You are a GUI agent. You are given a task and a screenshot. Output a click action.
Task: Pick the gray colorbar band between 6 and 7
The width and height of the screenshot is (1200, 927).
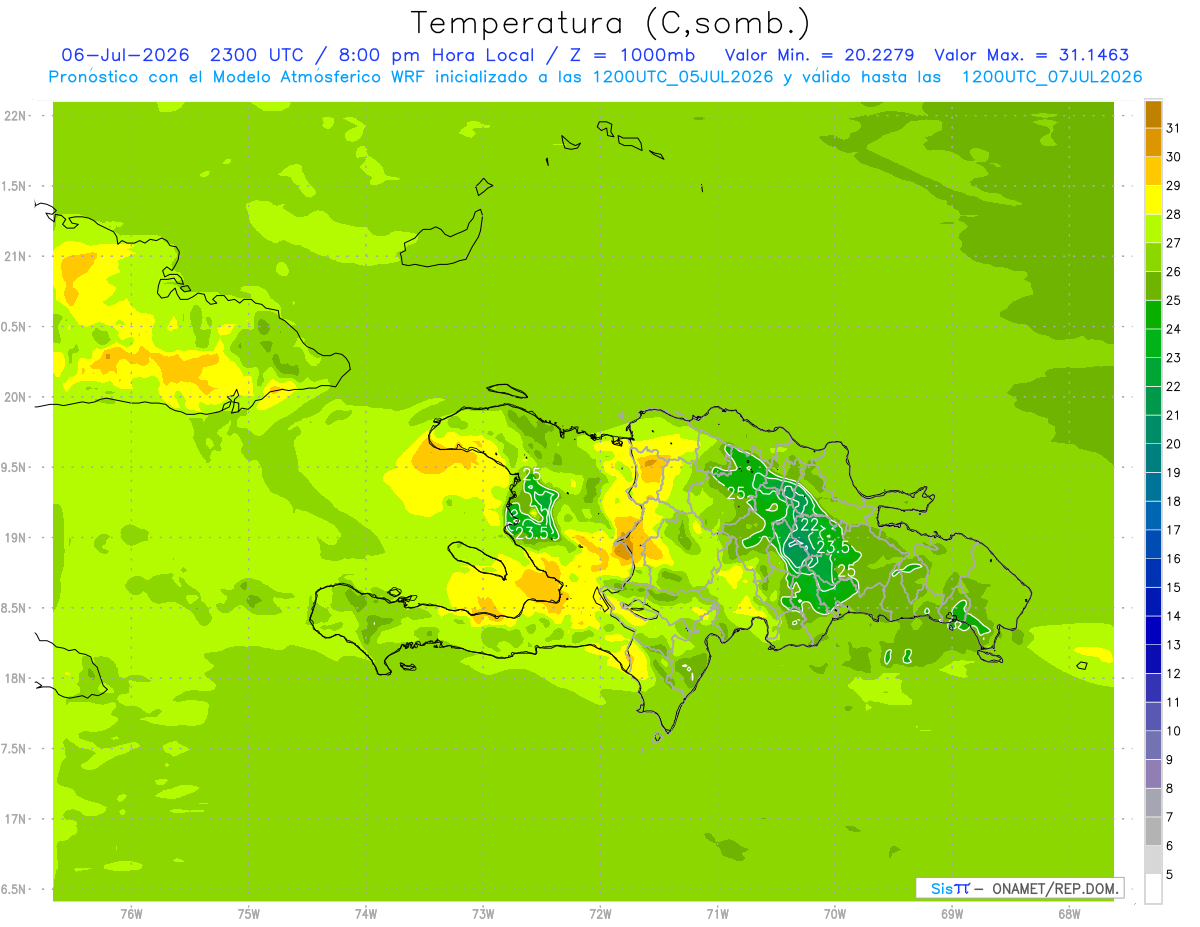[1153, 832]
